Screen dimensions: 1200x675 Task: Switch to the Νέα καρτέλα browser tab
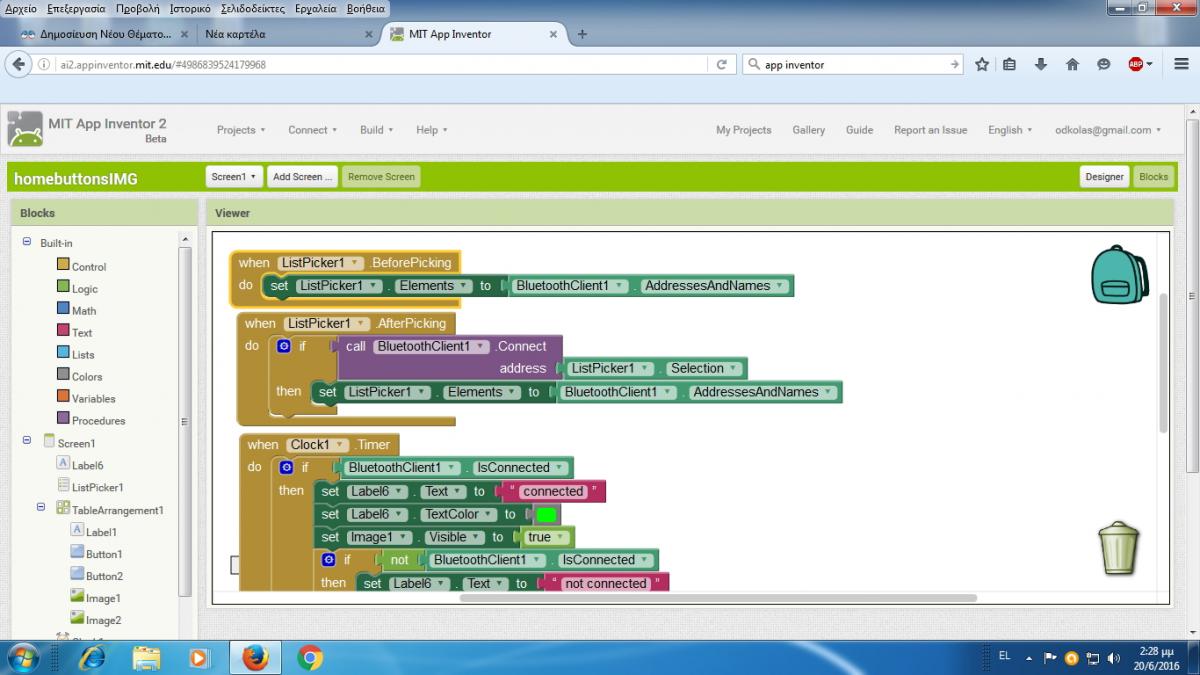tap(289, 34)
